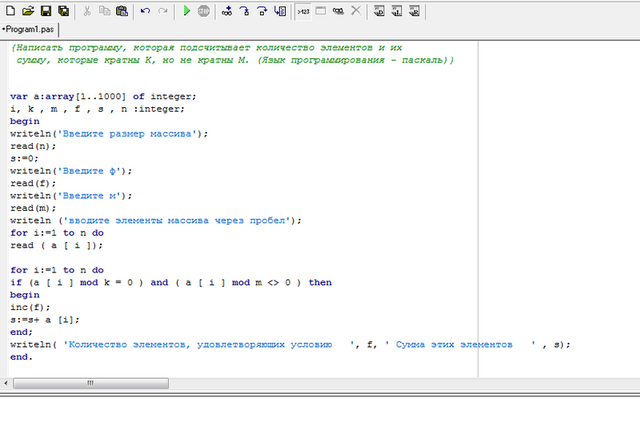Click the Run to Cursor icon
This screenshot has height=426, width=640.
click(x=280, y=11)
